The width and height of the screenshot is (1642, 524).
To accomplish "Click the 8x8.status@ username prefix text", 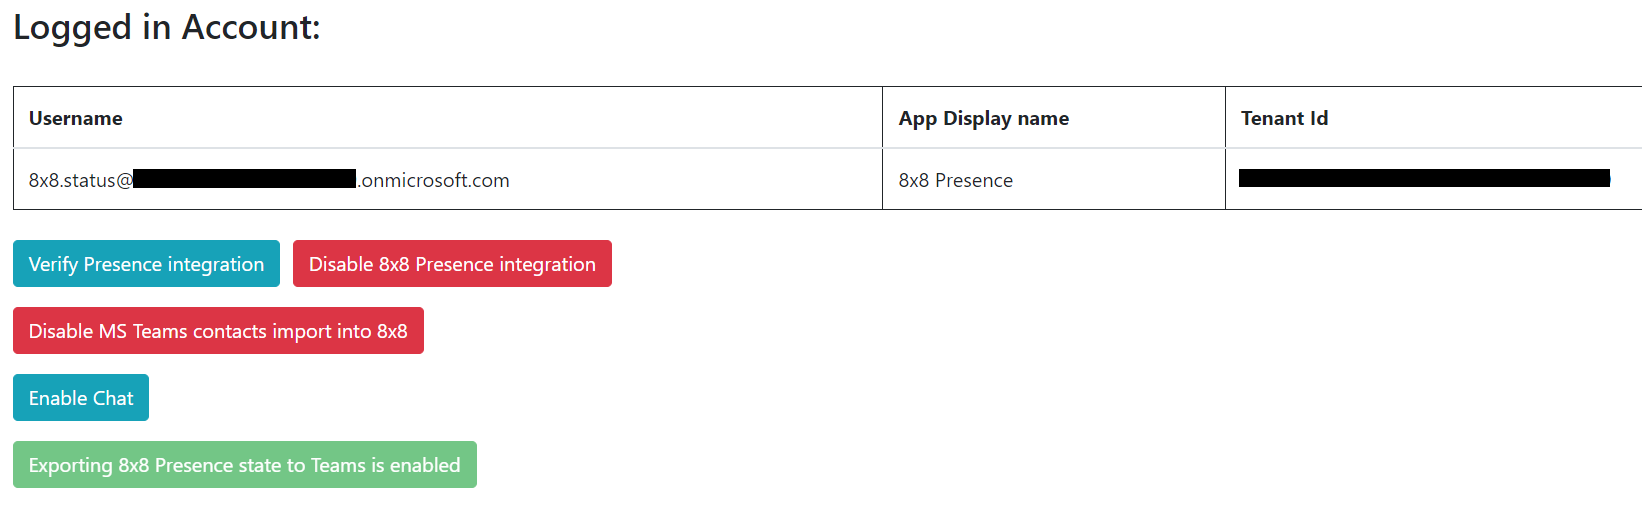I will tap(81, 180).
